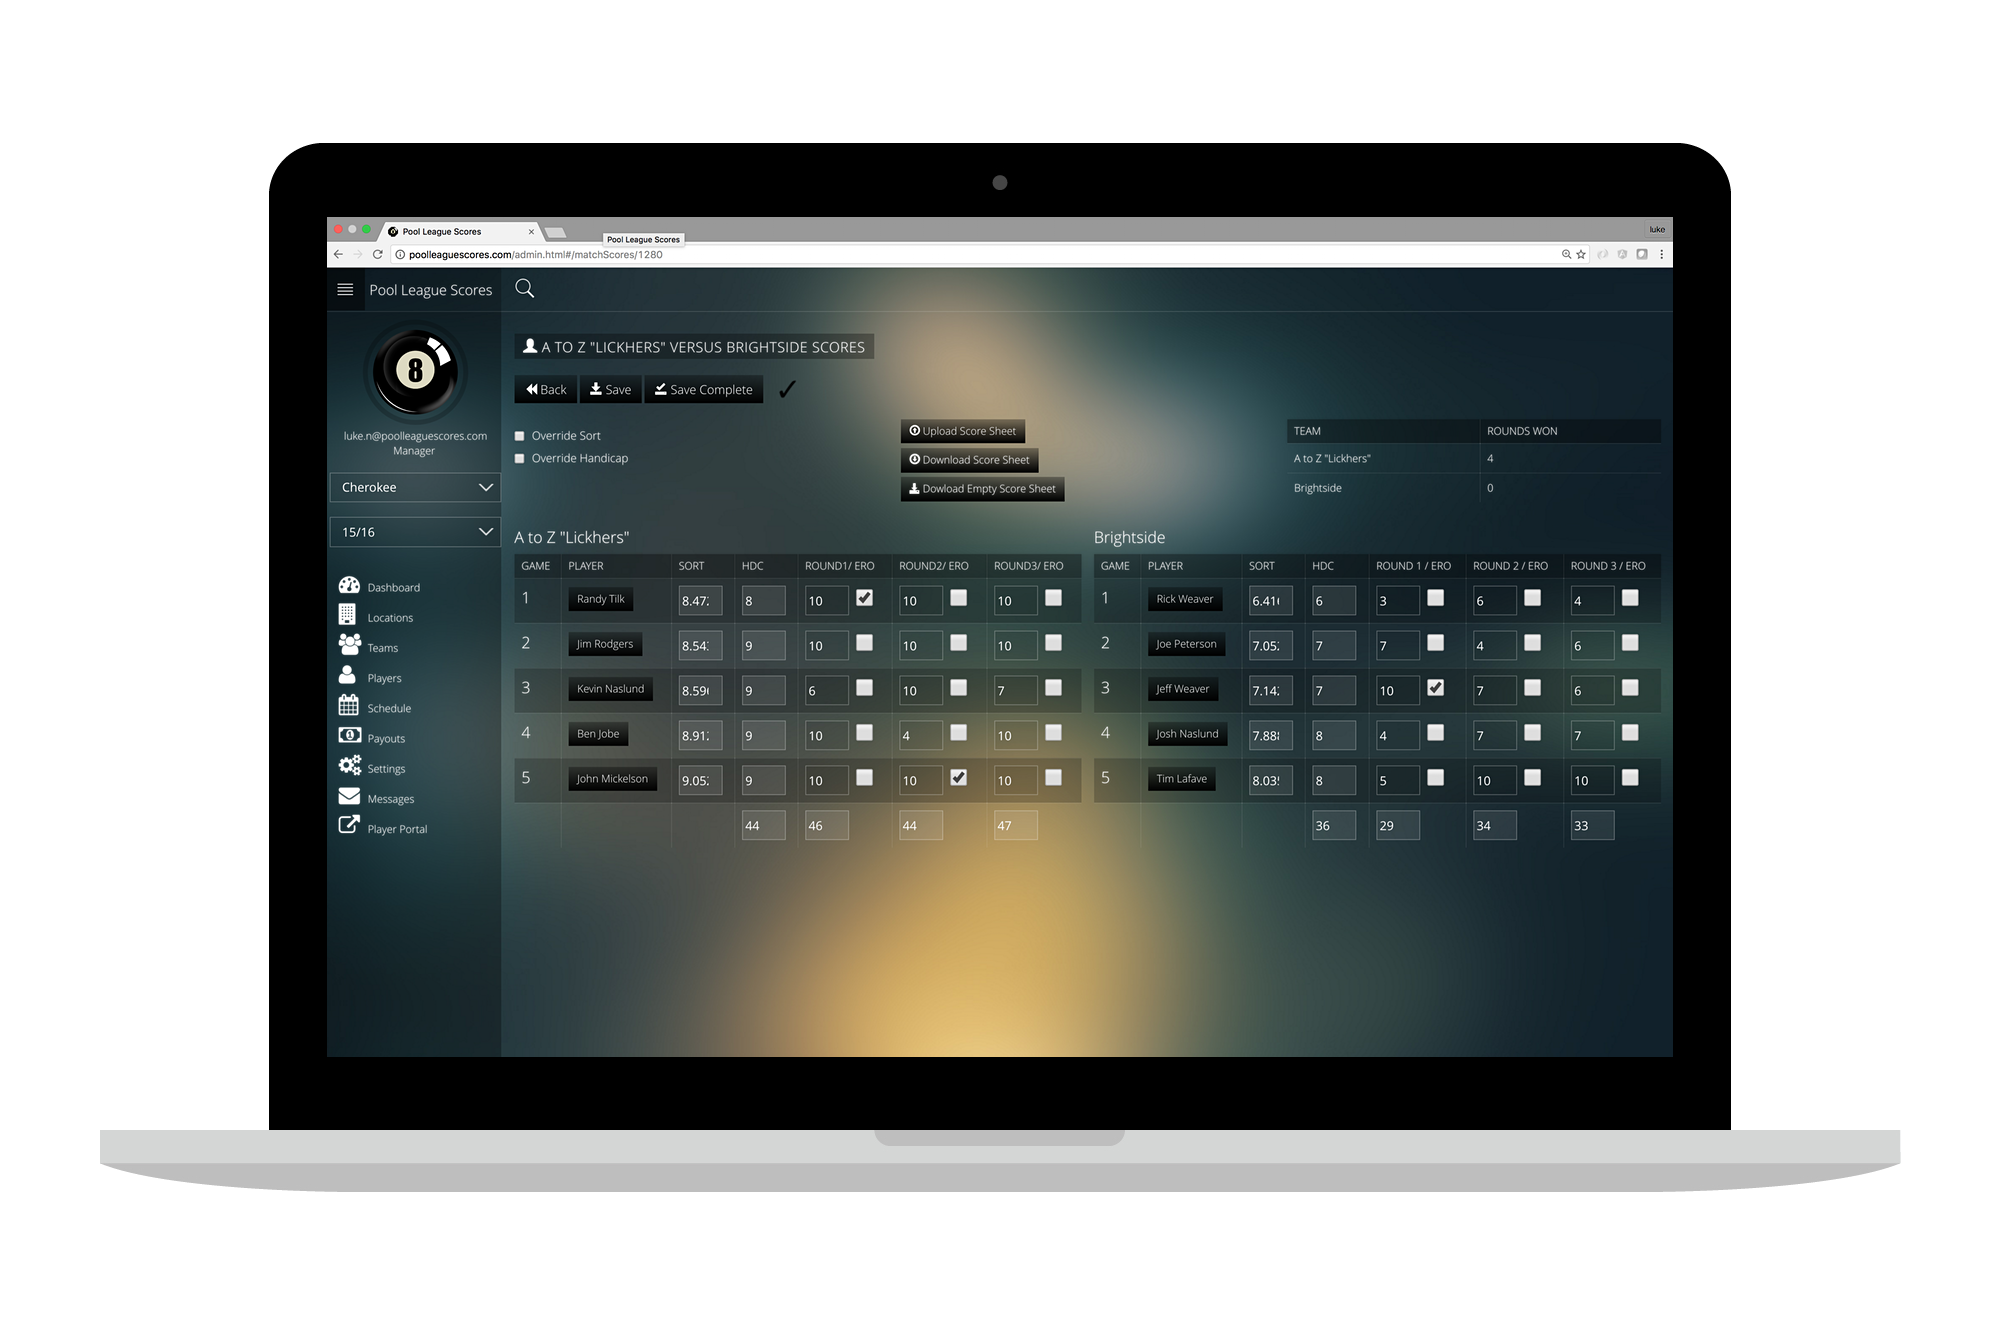The height and width of the screenshot is (1334, 2000).
Task: Click the browser reload icon
Action: pyautogui.click(x=378, y=255)
